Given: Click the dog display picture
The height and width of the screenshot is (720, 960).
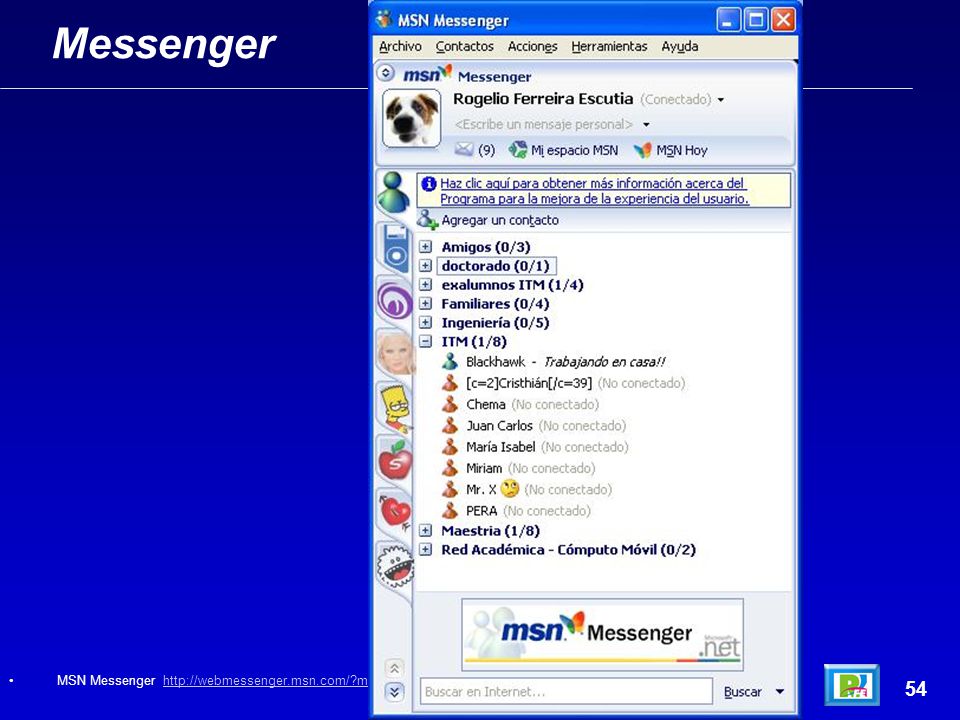Looking at the screenshot, I should click(411, 118).
